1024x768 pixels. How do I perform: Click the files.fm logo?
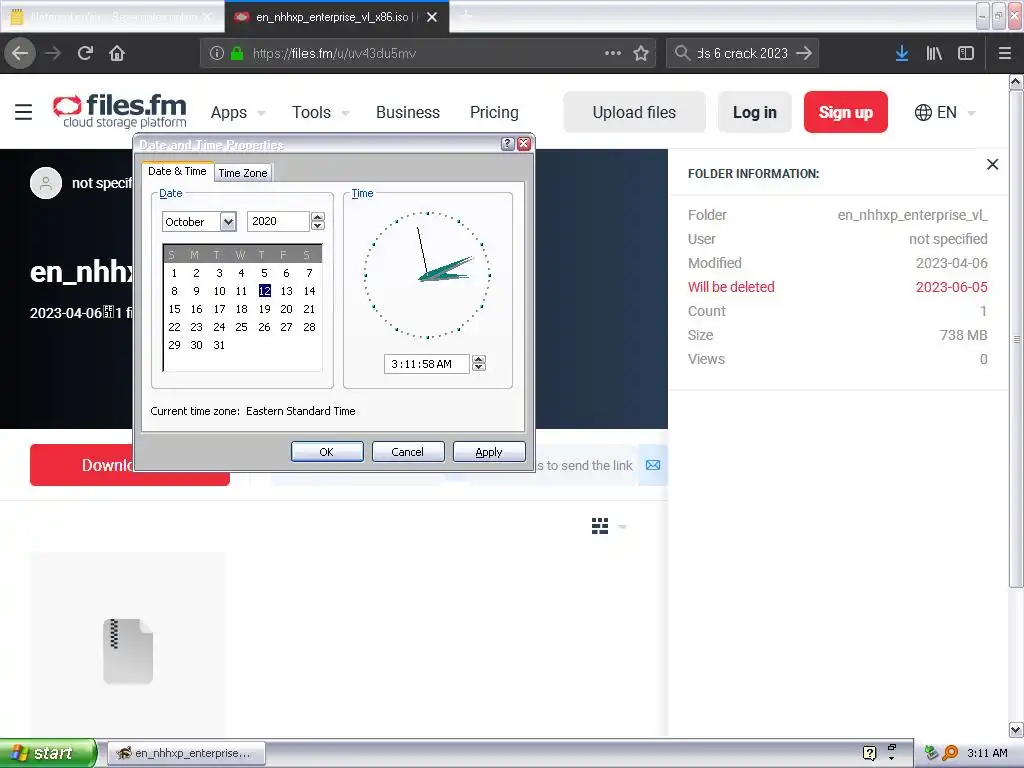pyautogui.click(x=120, y=111)
